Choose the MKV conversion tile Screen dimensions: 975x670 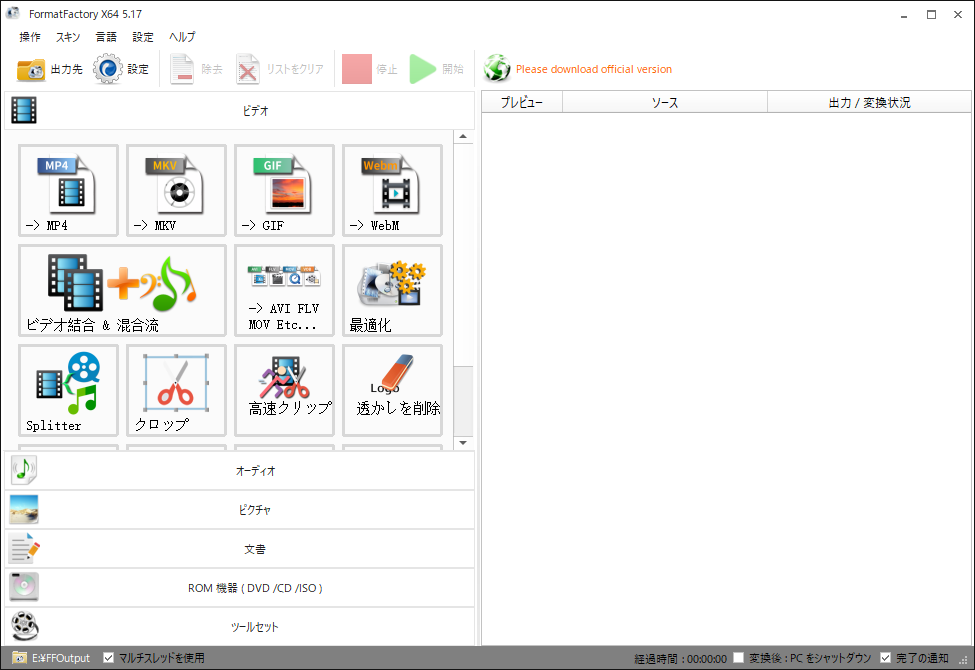click(176, 190)
